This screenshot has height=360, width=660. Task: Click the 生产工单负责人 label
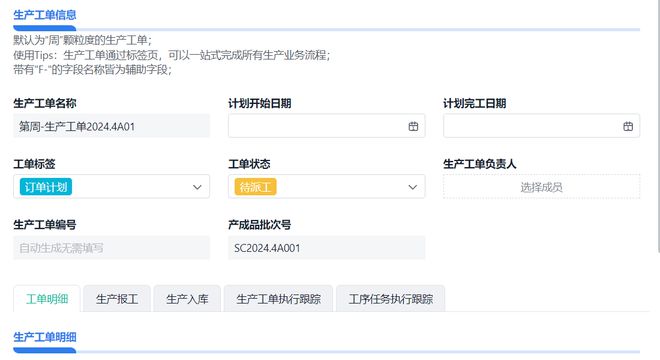coord(479,164)
